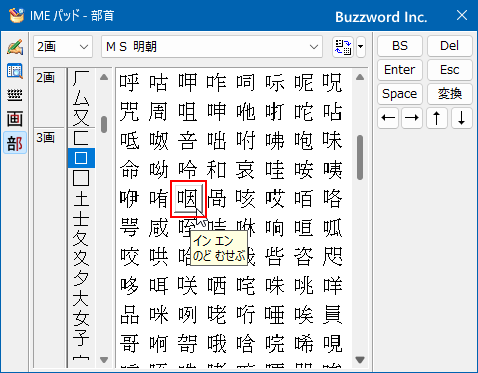This screenshot has width=478, height=373.
Task: Insert the kanji 呼
Action: click(129, 82)
